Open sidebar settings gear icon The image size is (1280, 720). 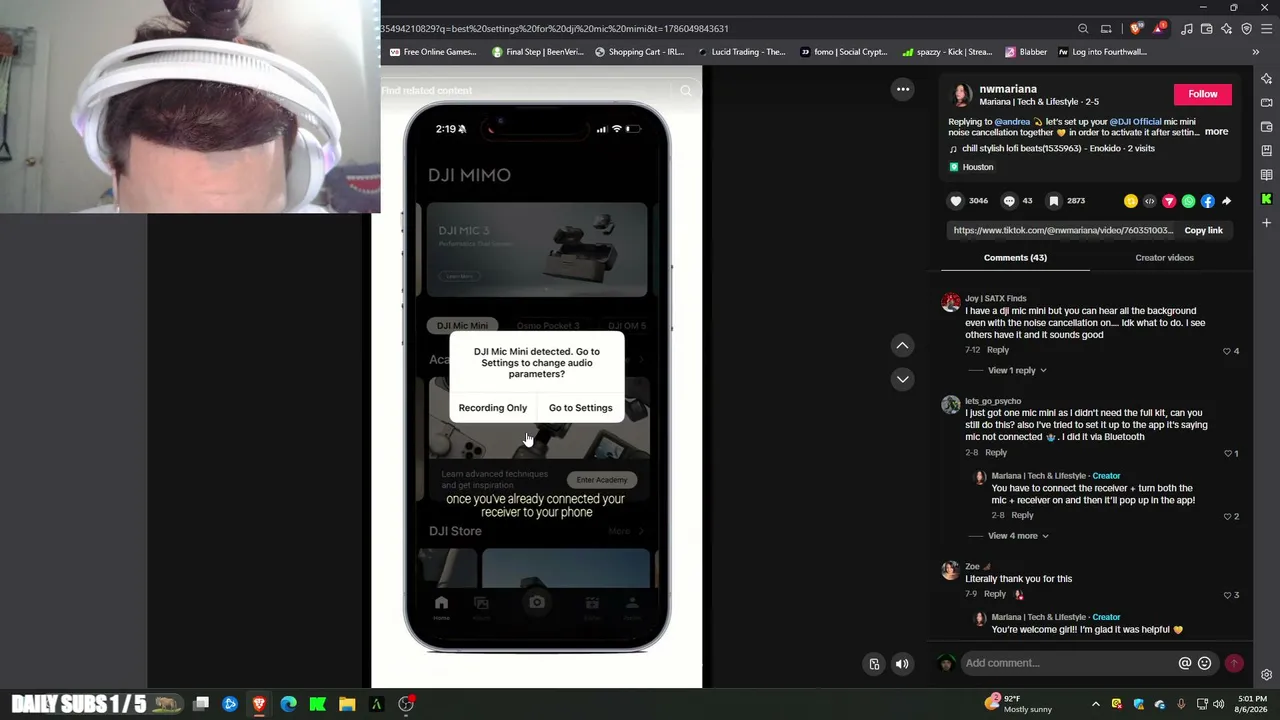pyautogui.click(x=1267, y=675)
